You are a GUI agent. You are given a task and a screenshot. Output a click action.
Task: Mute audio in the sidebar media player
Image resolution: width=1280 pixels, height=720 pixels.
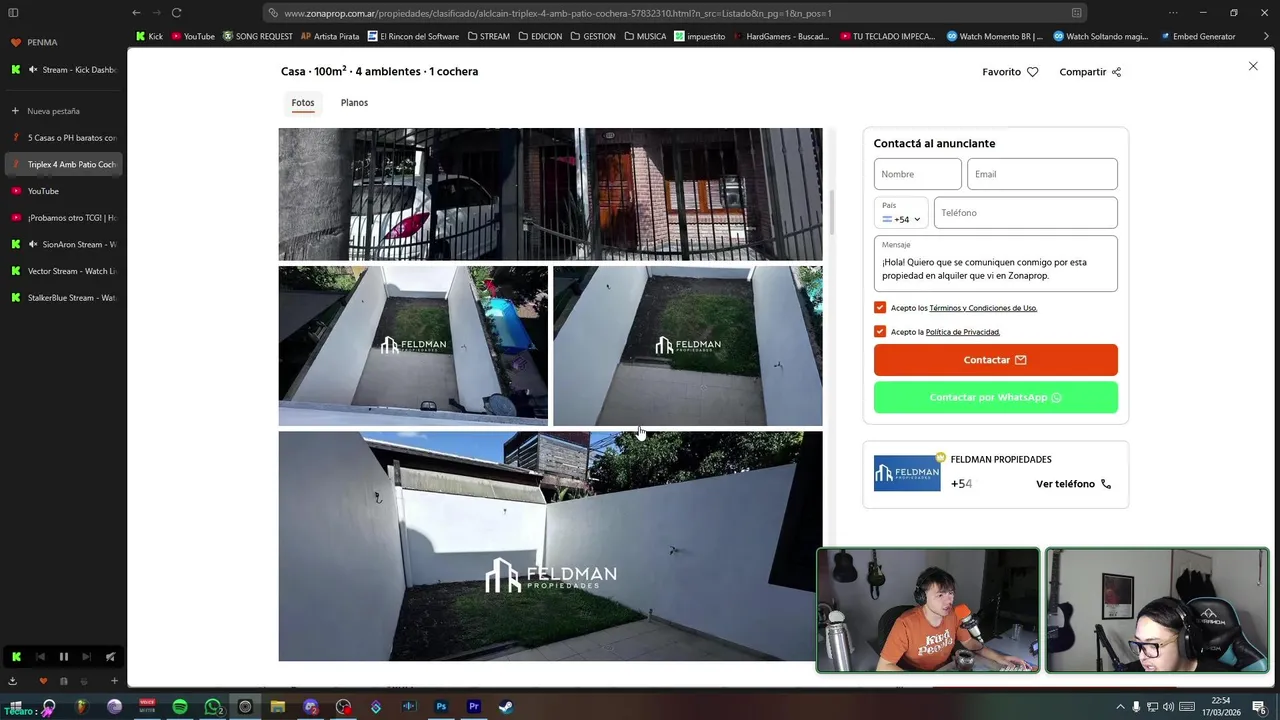pos(110,657)
